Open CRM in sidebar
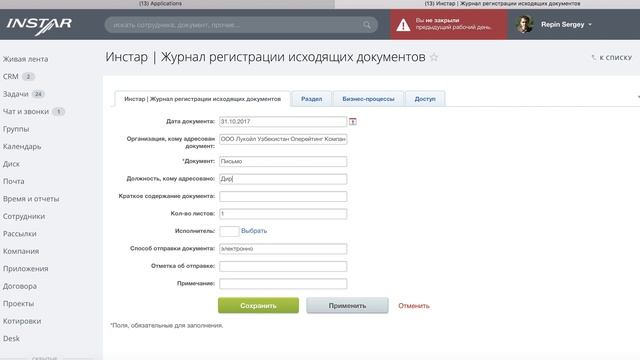Viewport: 640px width, 360px height. 11,76
